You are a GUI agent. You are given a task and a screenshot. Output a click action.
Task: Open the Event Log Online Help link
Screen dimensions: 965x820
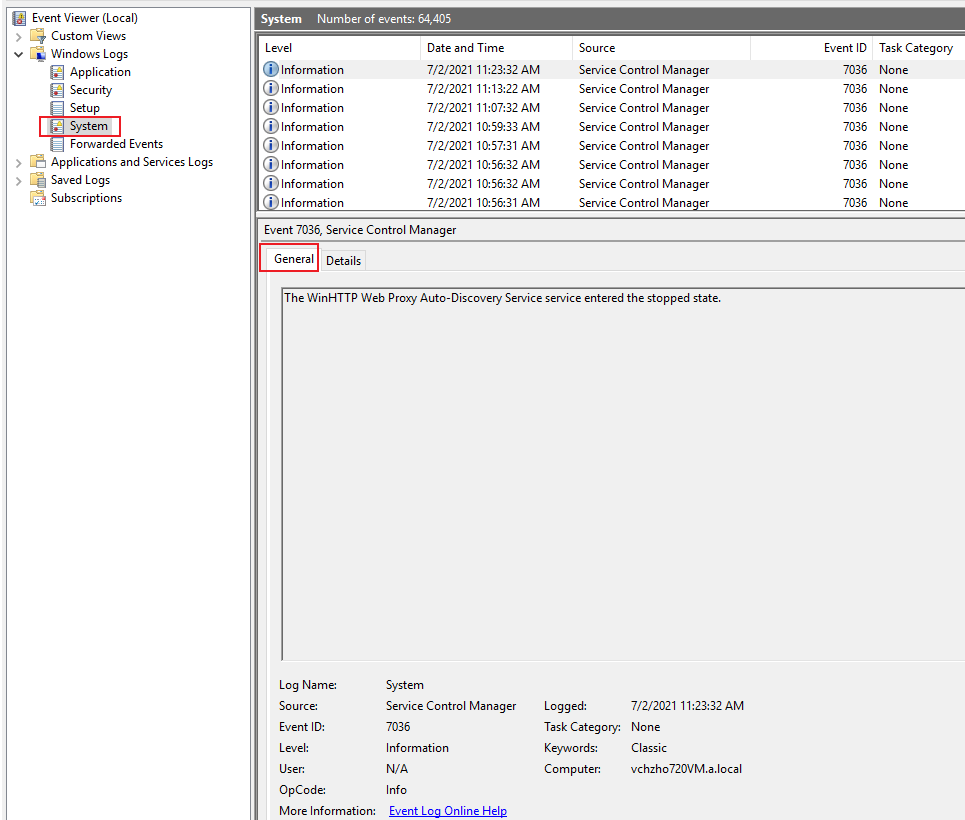click(447, 810)
